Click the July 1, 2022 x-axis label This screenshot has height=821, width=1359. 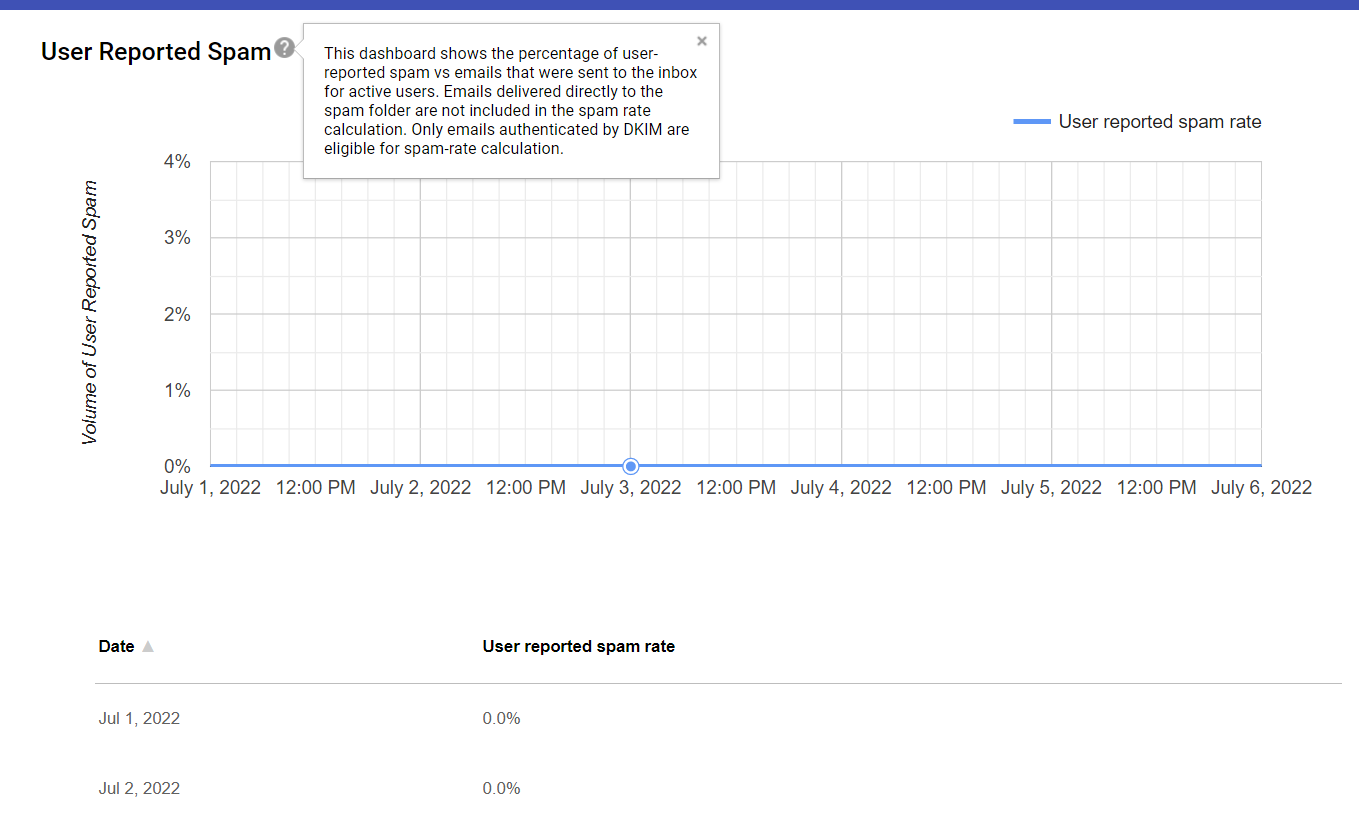[x=210, y=488]
